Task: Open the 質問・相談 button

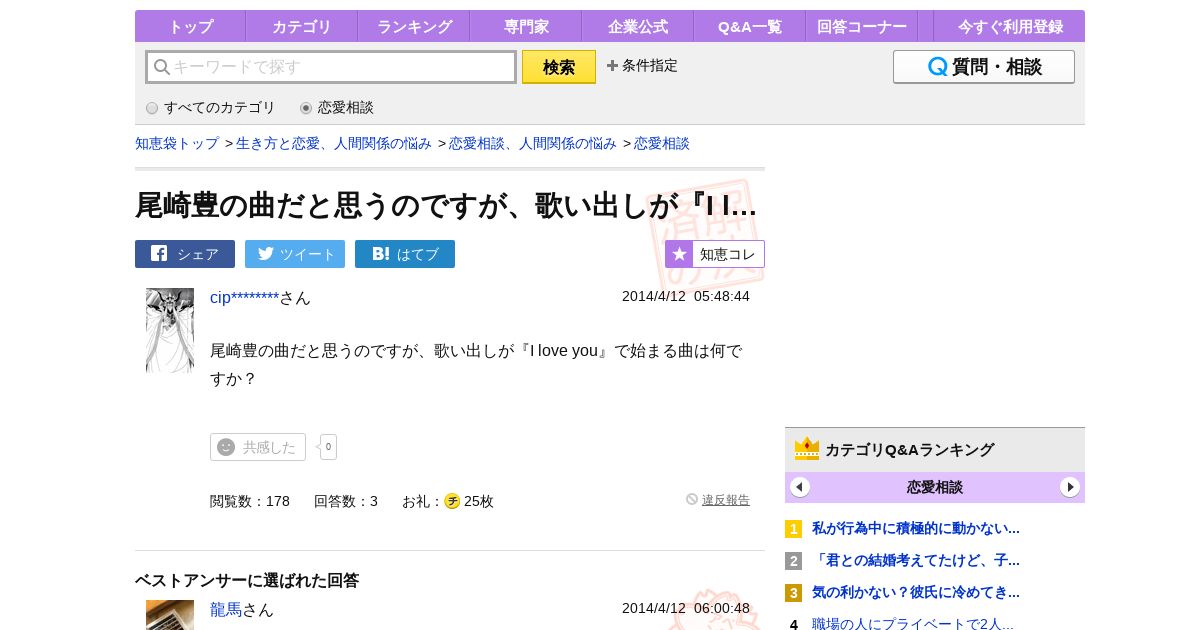Action: (x=984, y=67)
